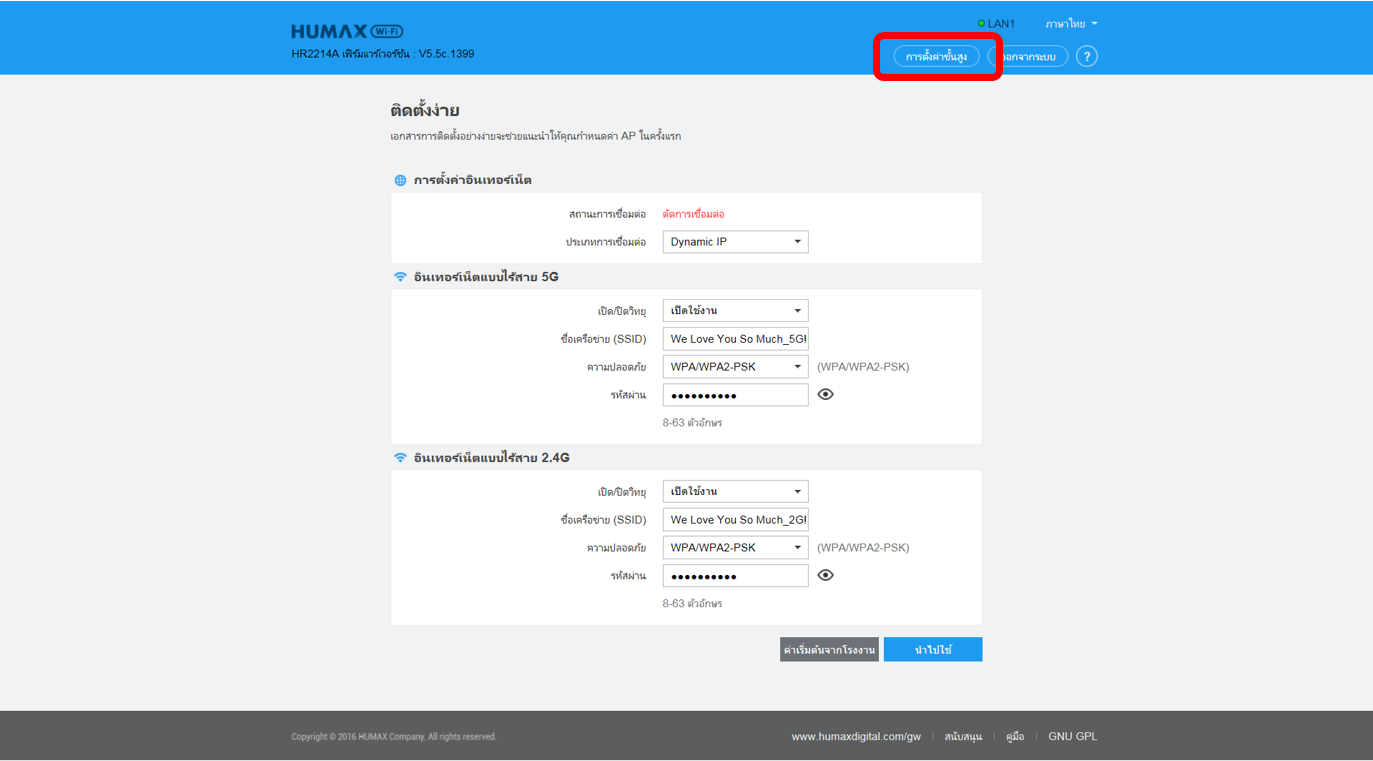Click the HR2214A firmware version text

click(x=383, y=54)
